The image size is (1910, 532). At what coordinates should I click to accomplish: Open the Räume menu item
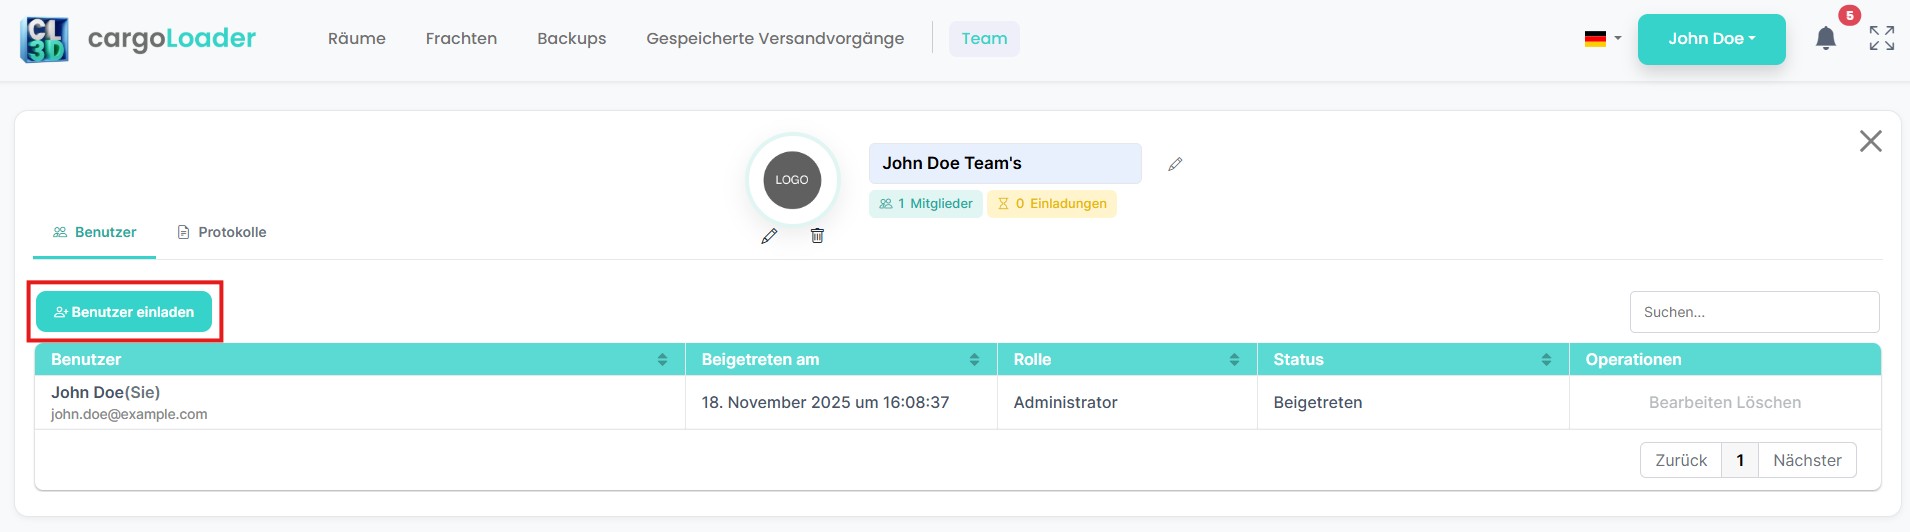[x=356, y=39]
